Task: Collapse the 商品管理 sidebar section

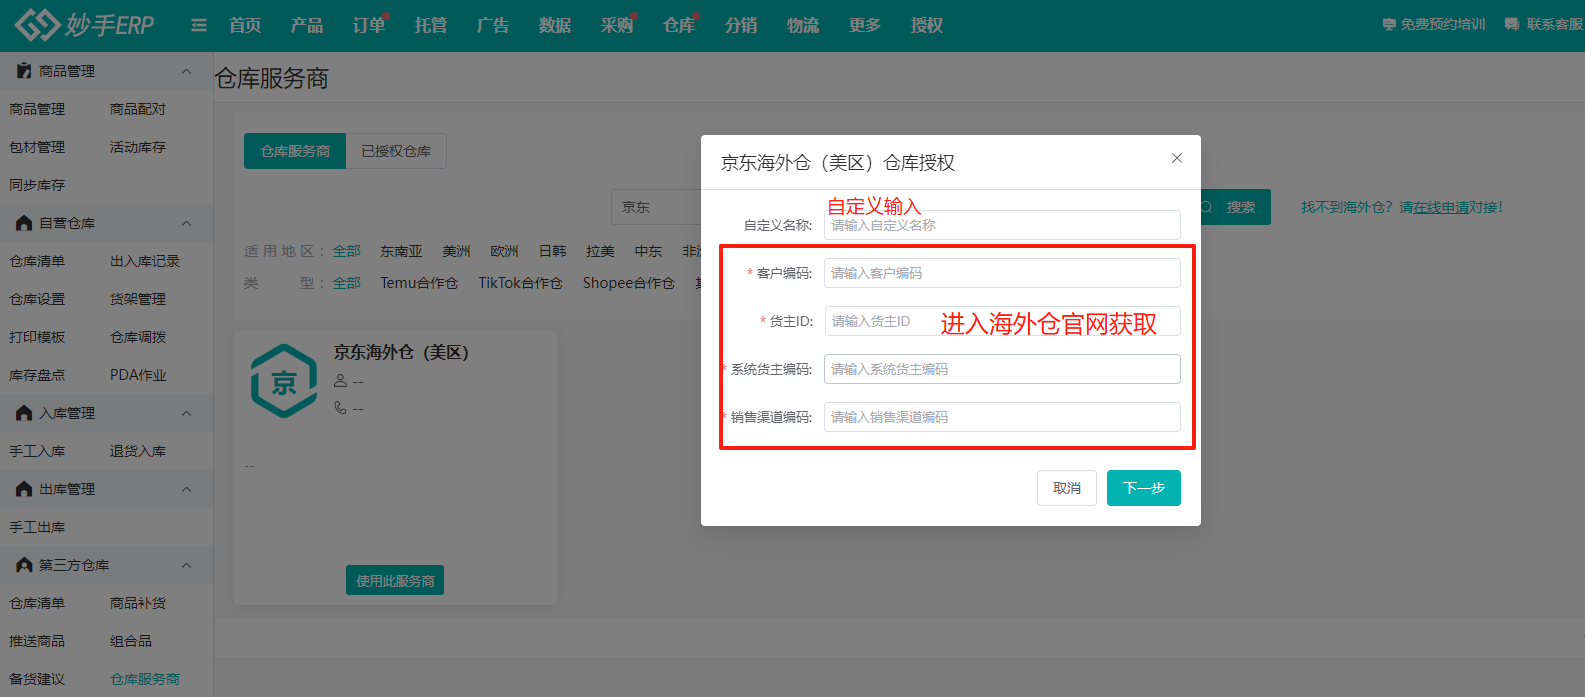Action: 186,71
